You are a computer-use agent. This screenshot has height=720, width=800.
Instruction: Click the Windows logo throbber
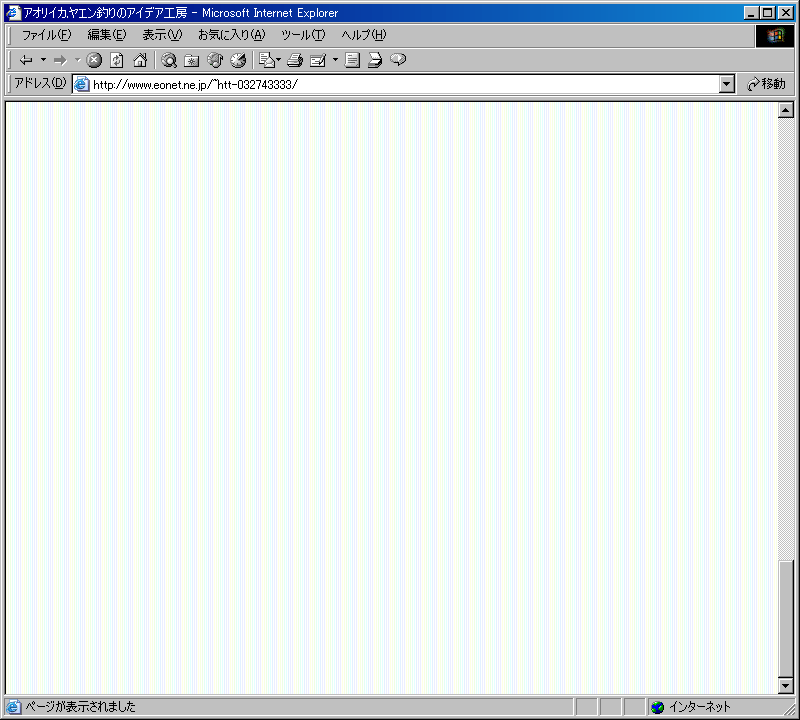pos(774,36)
